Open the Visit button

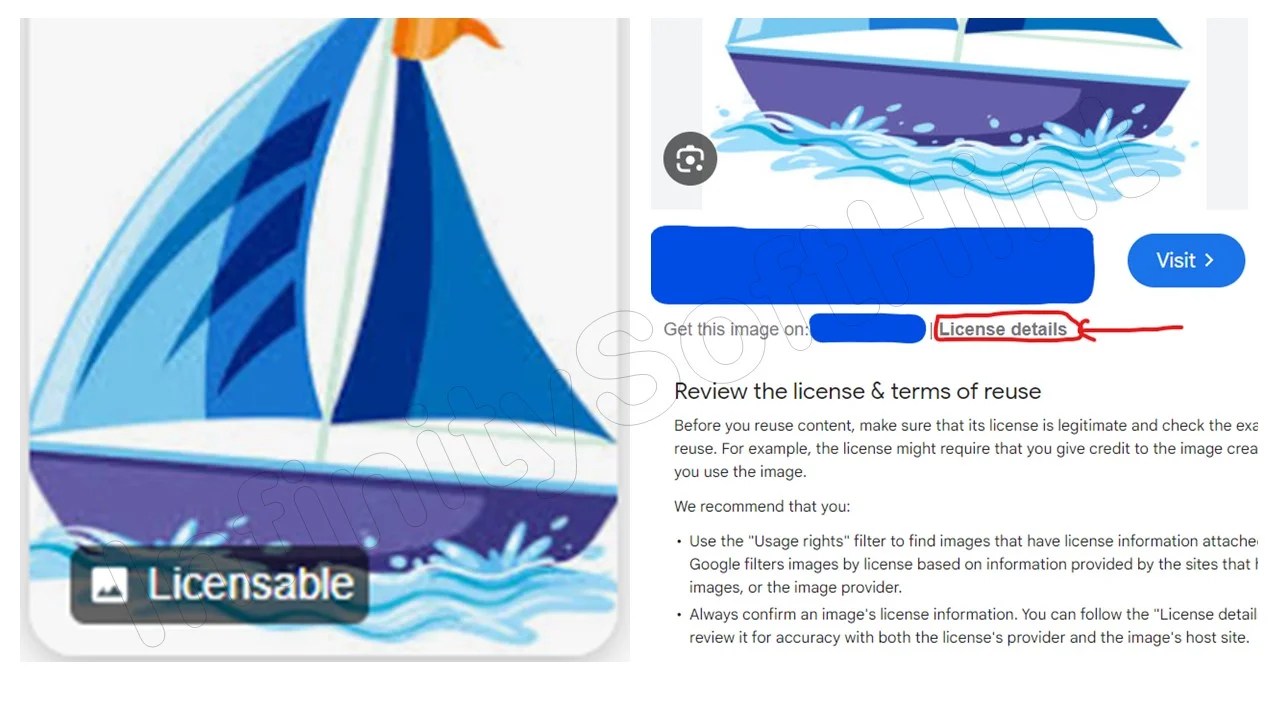click(1186, 261)
